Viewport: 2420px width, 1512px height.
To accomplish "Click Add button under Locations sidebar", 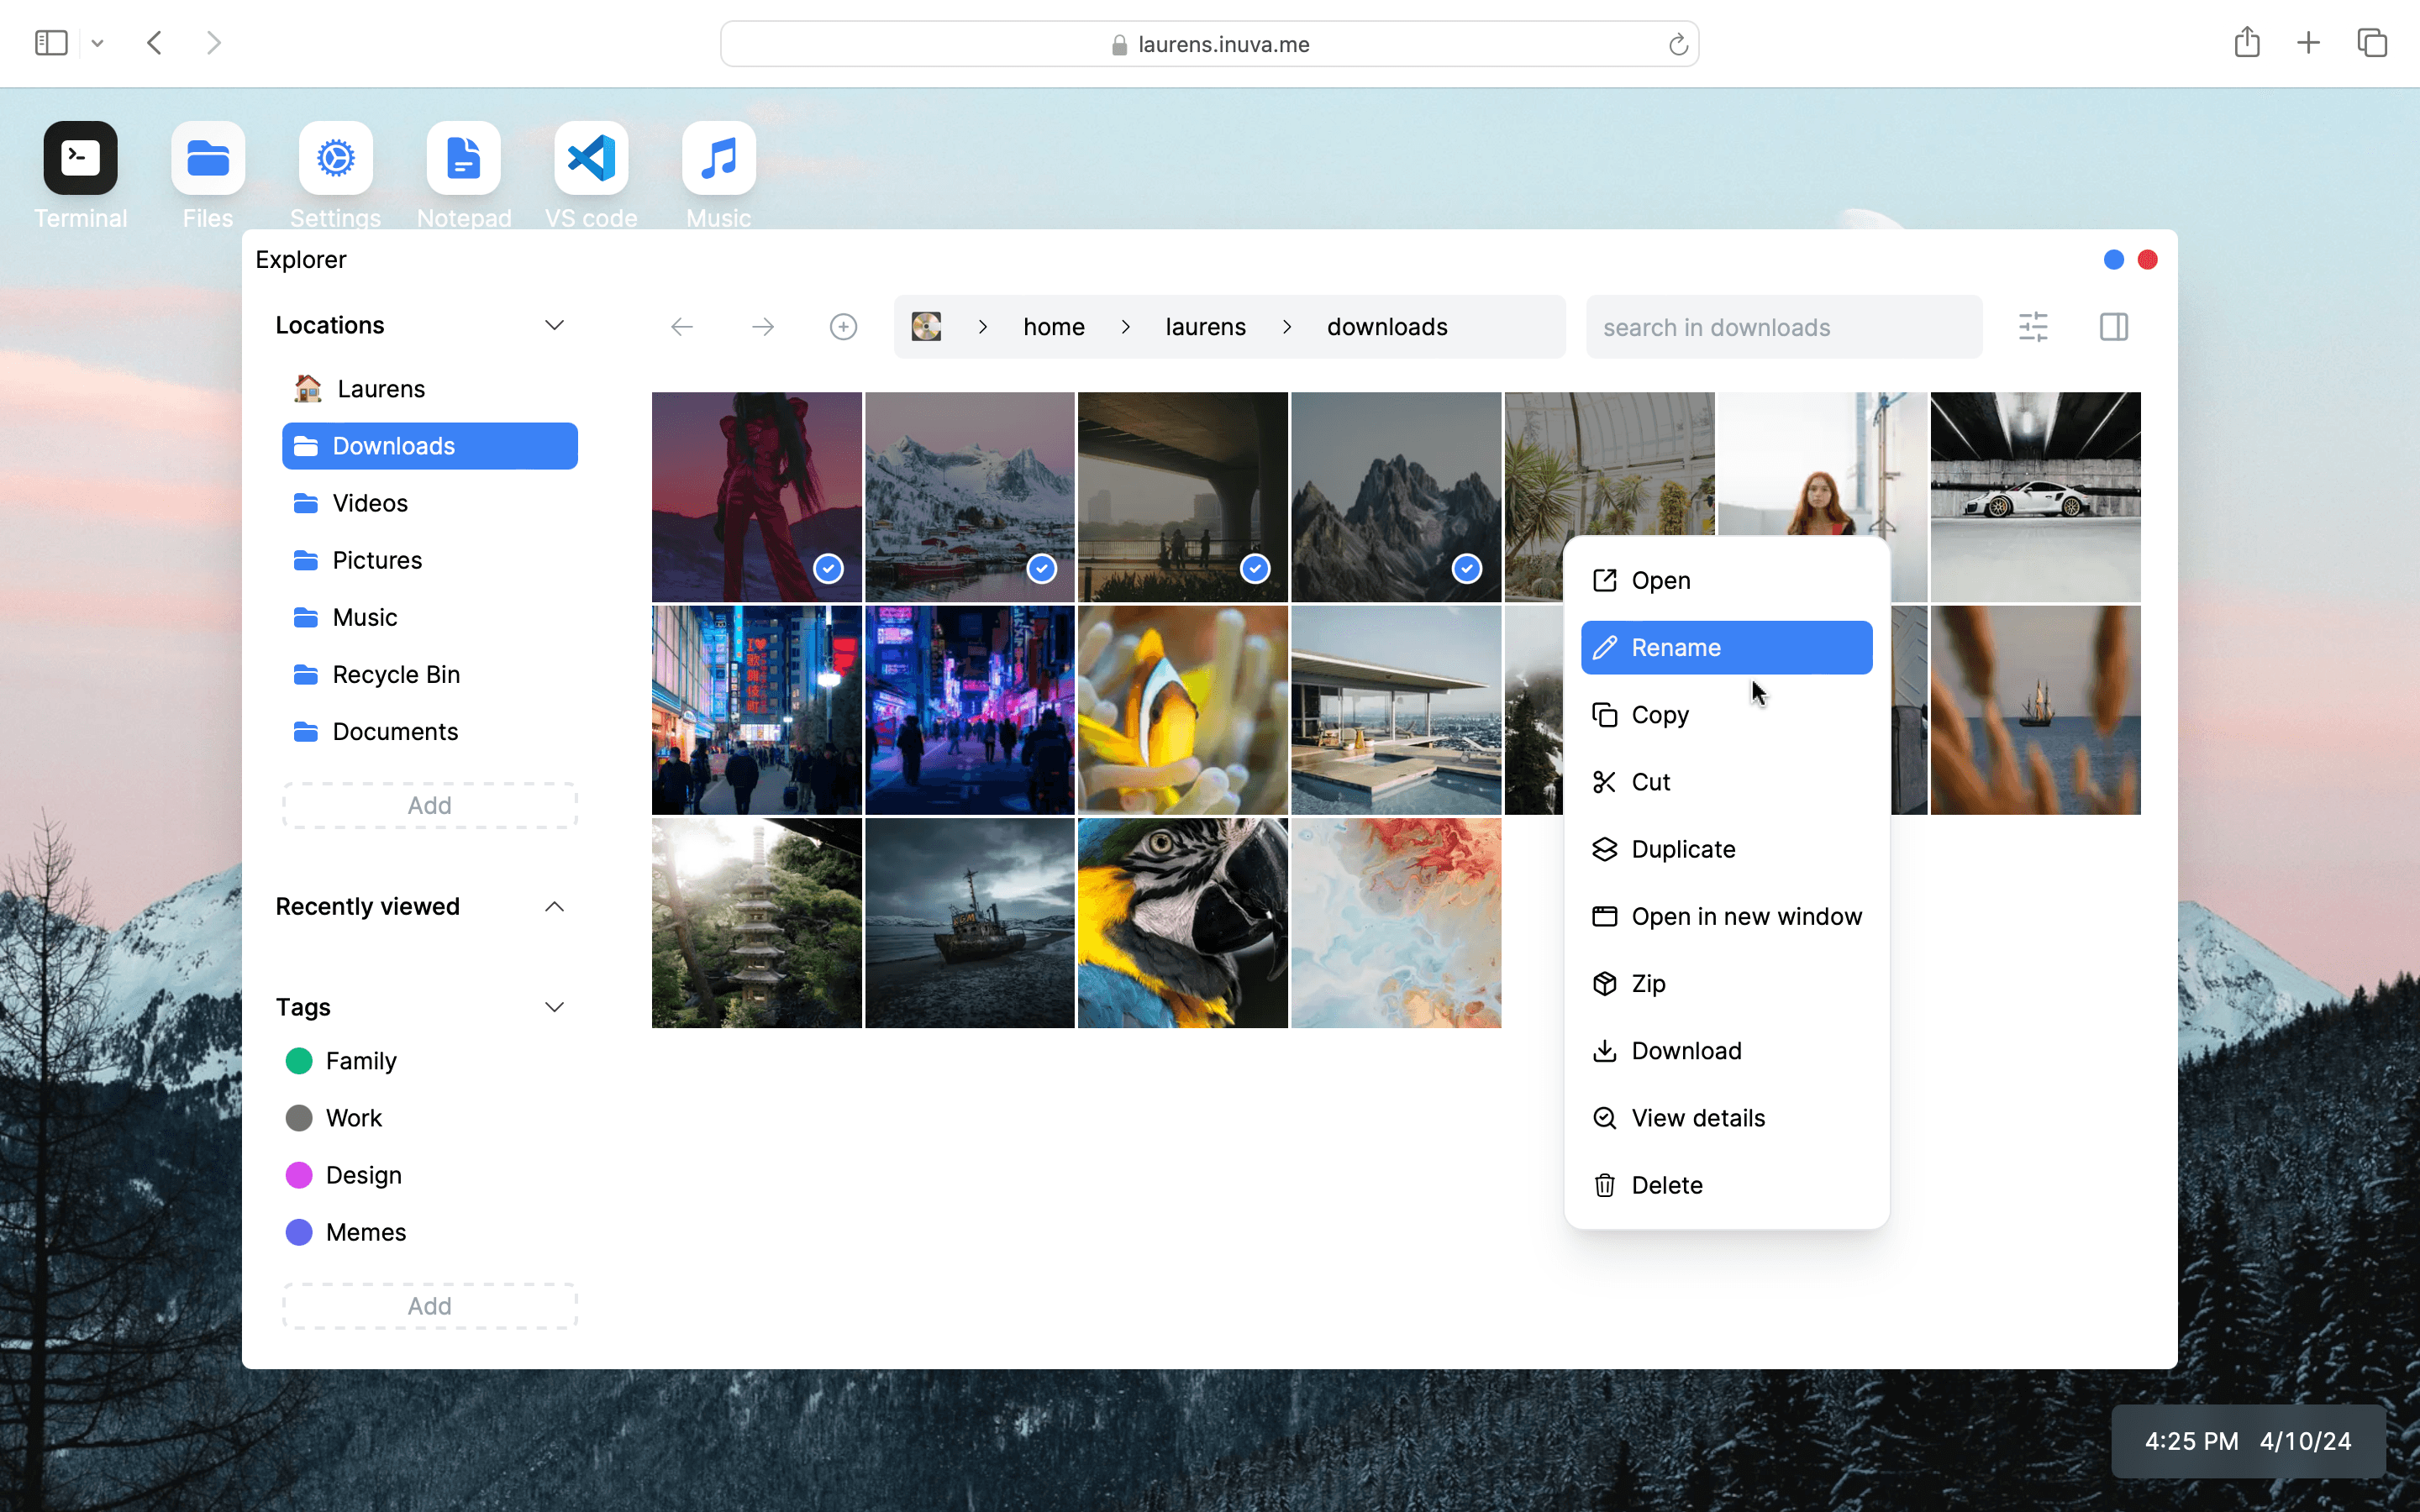I will point(430,803).
